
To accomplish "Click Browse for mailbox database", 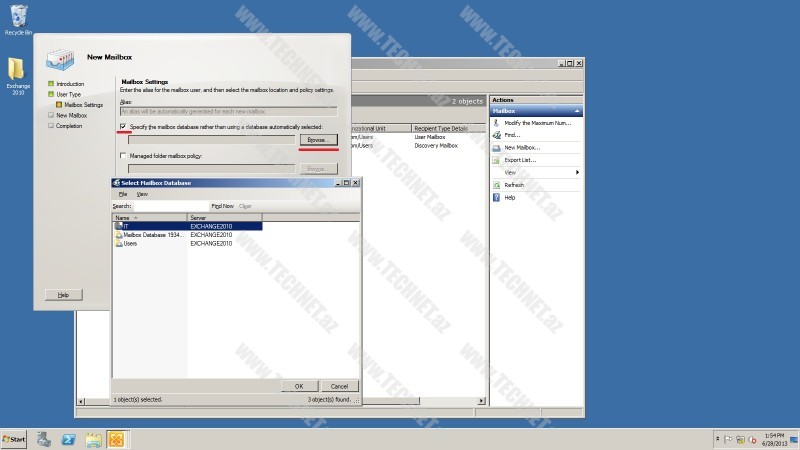I will coord(318,139).
